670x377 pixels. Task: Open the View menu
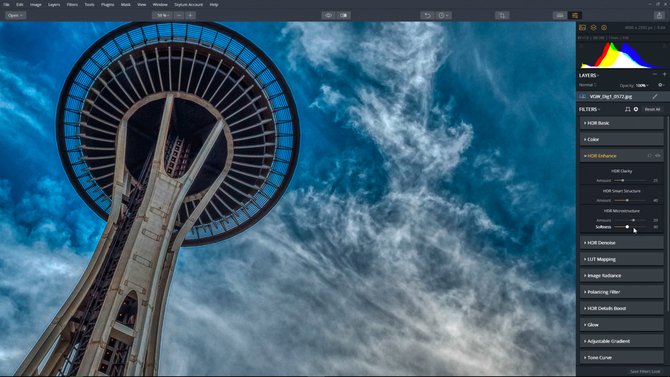pyautogui.click(x=141, y=5)
